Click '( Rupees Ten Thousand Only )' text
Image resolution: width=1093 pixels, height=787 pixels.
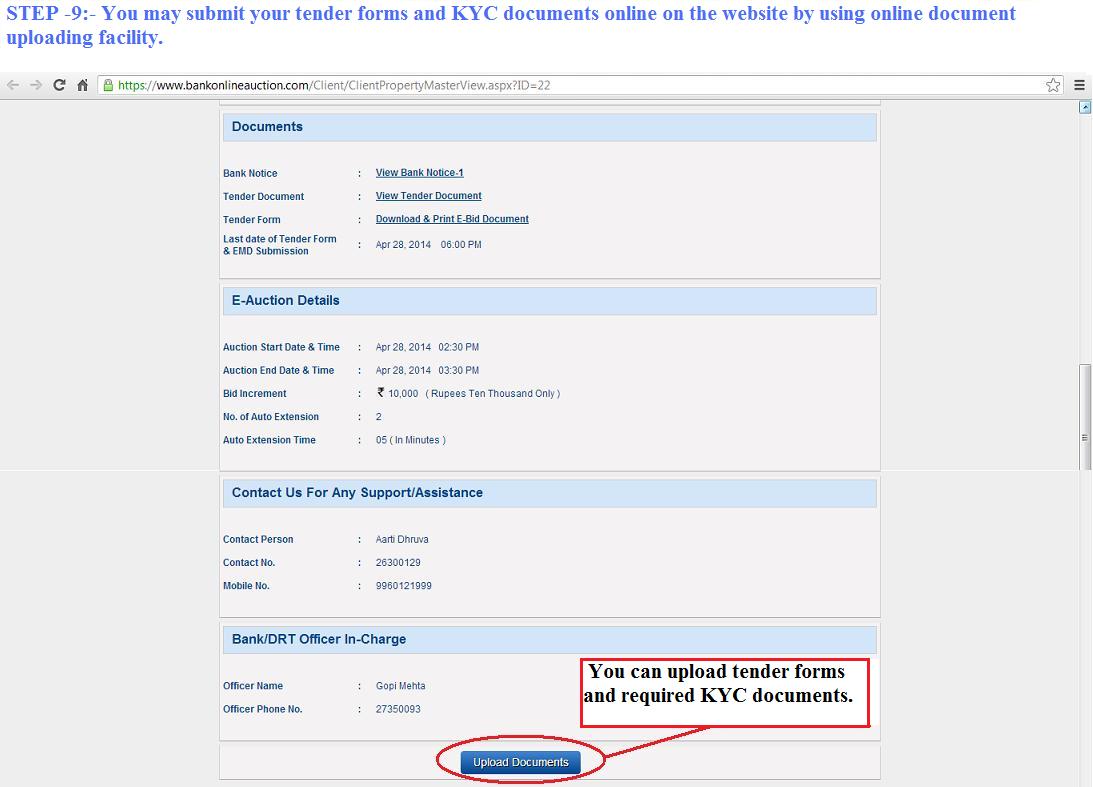pyautogui.click(x=493, y=394)
